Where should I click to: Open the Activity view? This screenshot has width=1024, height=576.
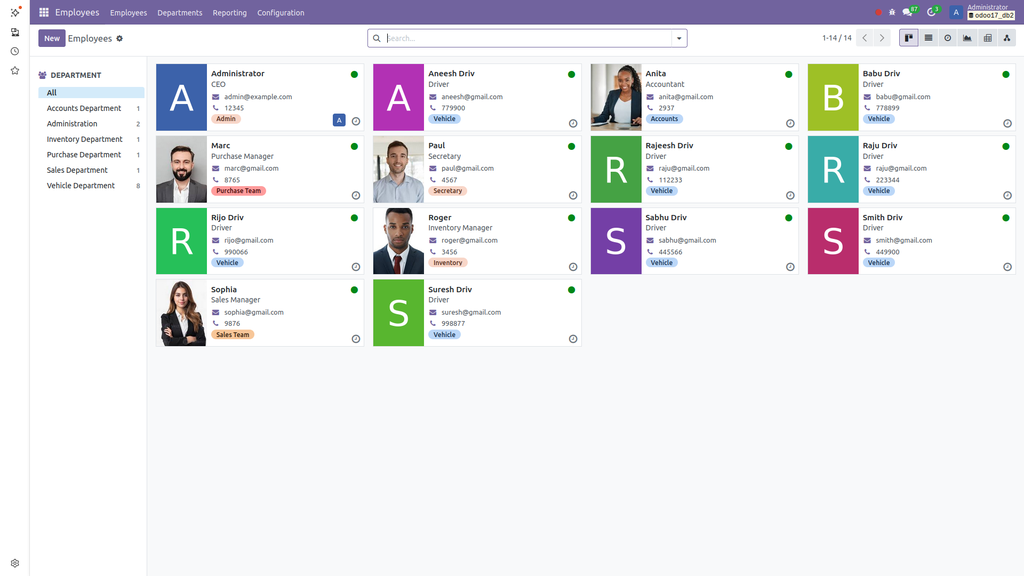click(948, 38)
